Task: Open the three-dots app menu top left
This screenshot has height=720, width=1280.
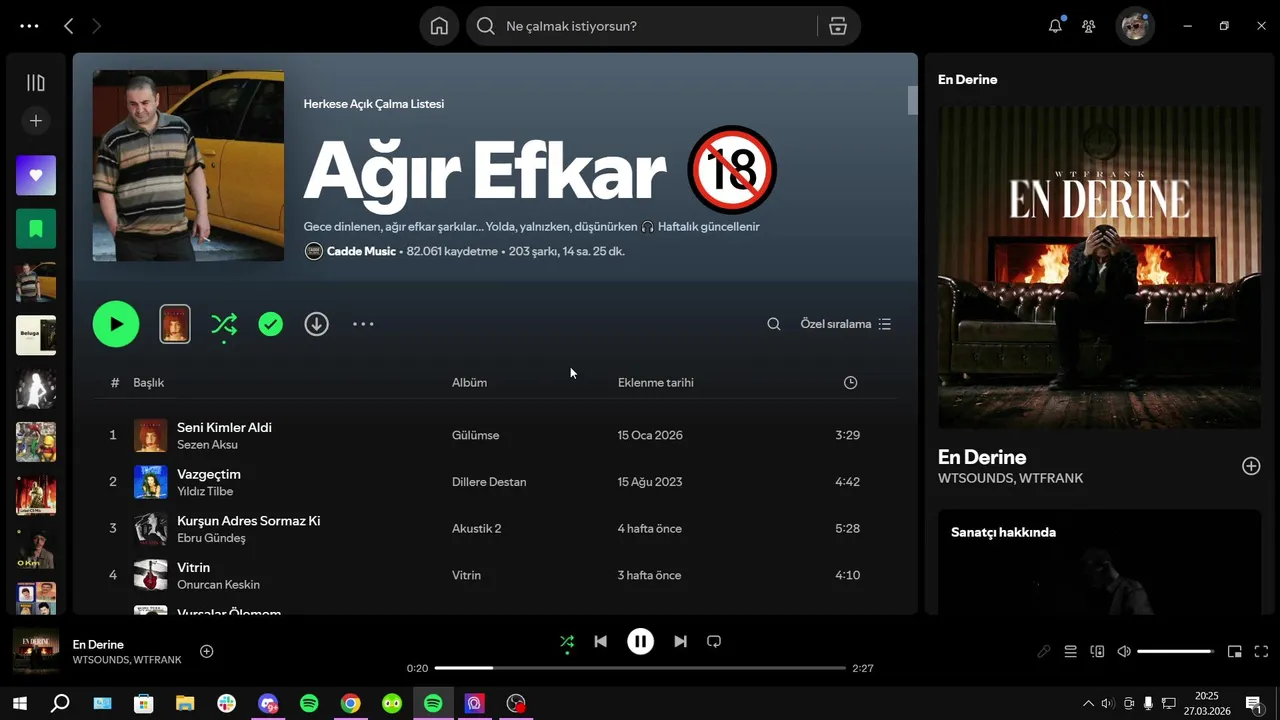Action: (29, 26)
